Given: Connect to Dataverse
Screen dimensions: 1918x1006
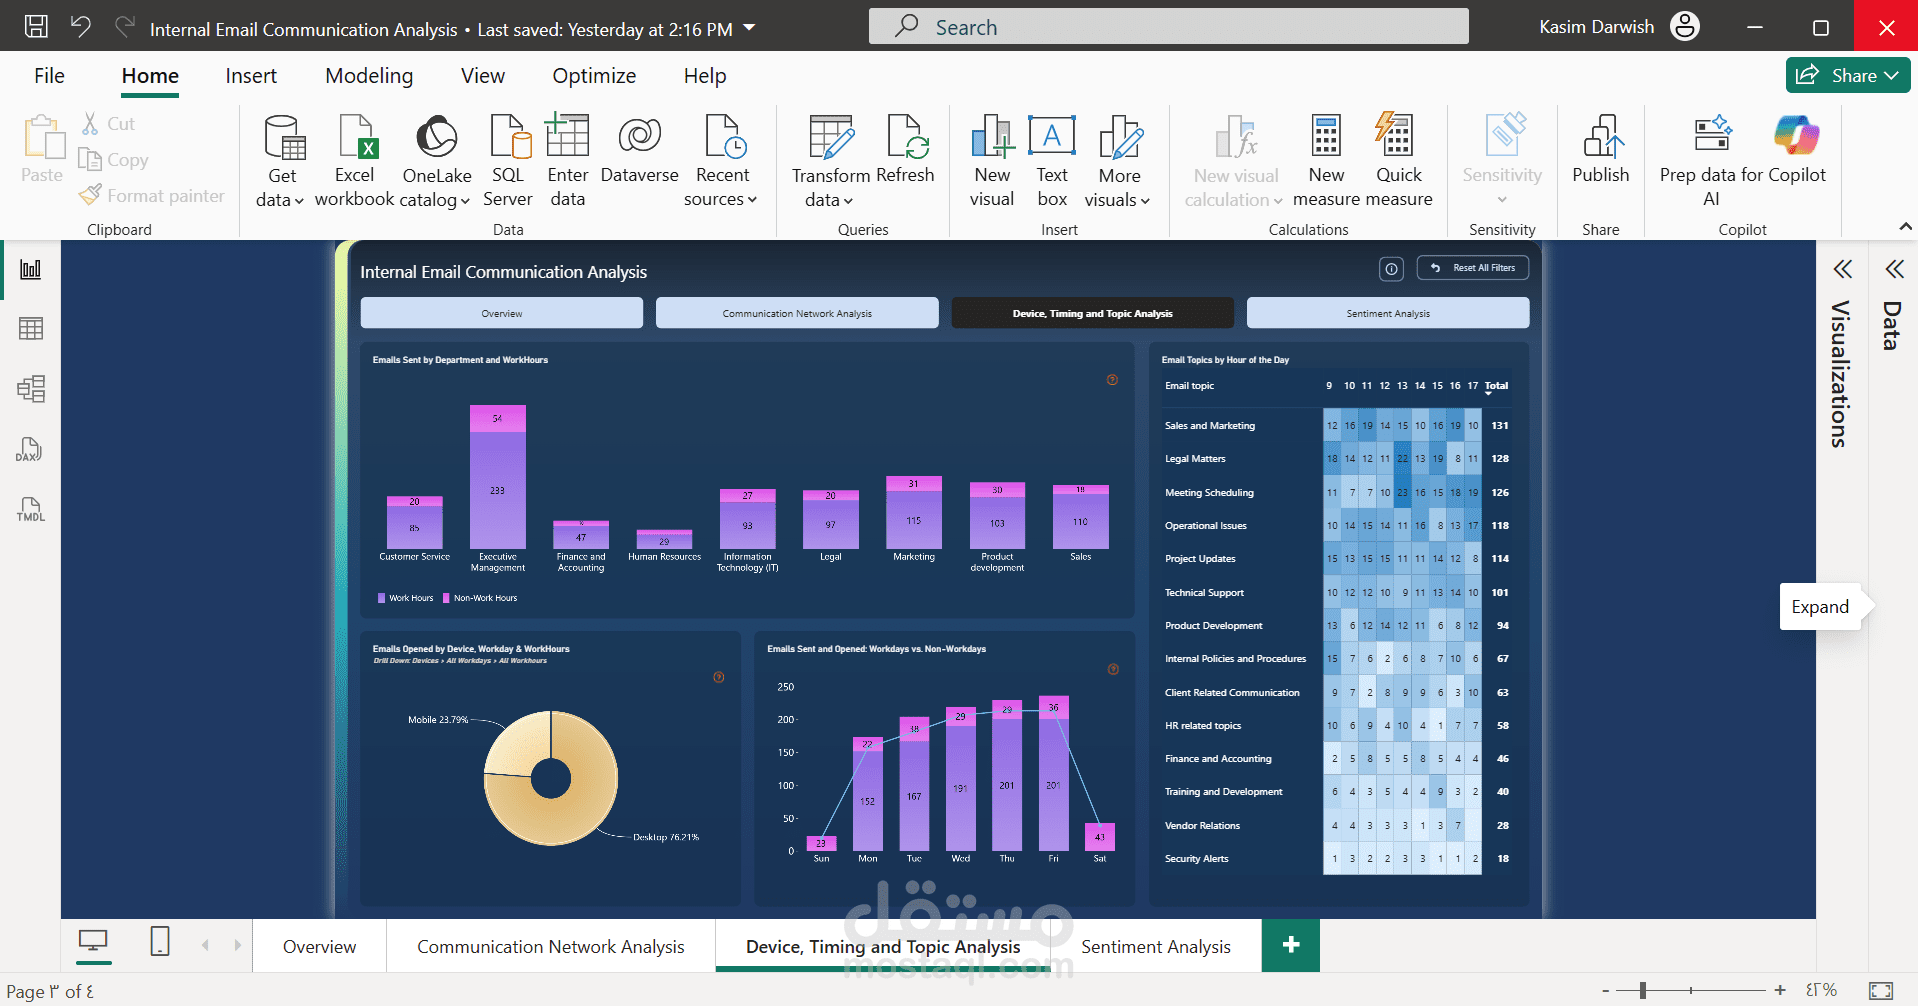Looking at the screenshot, I should 640,150.
